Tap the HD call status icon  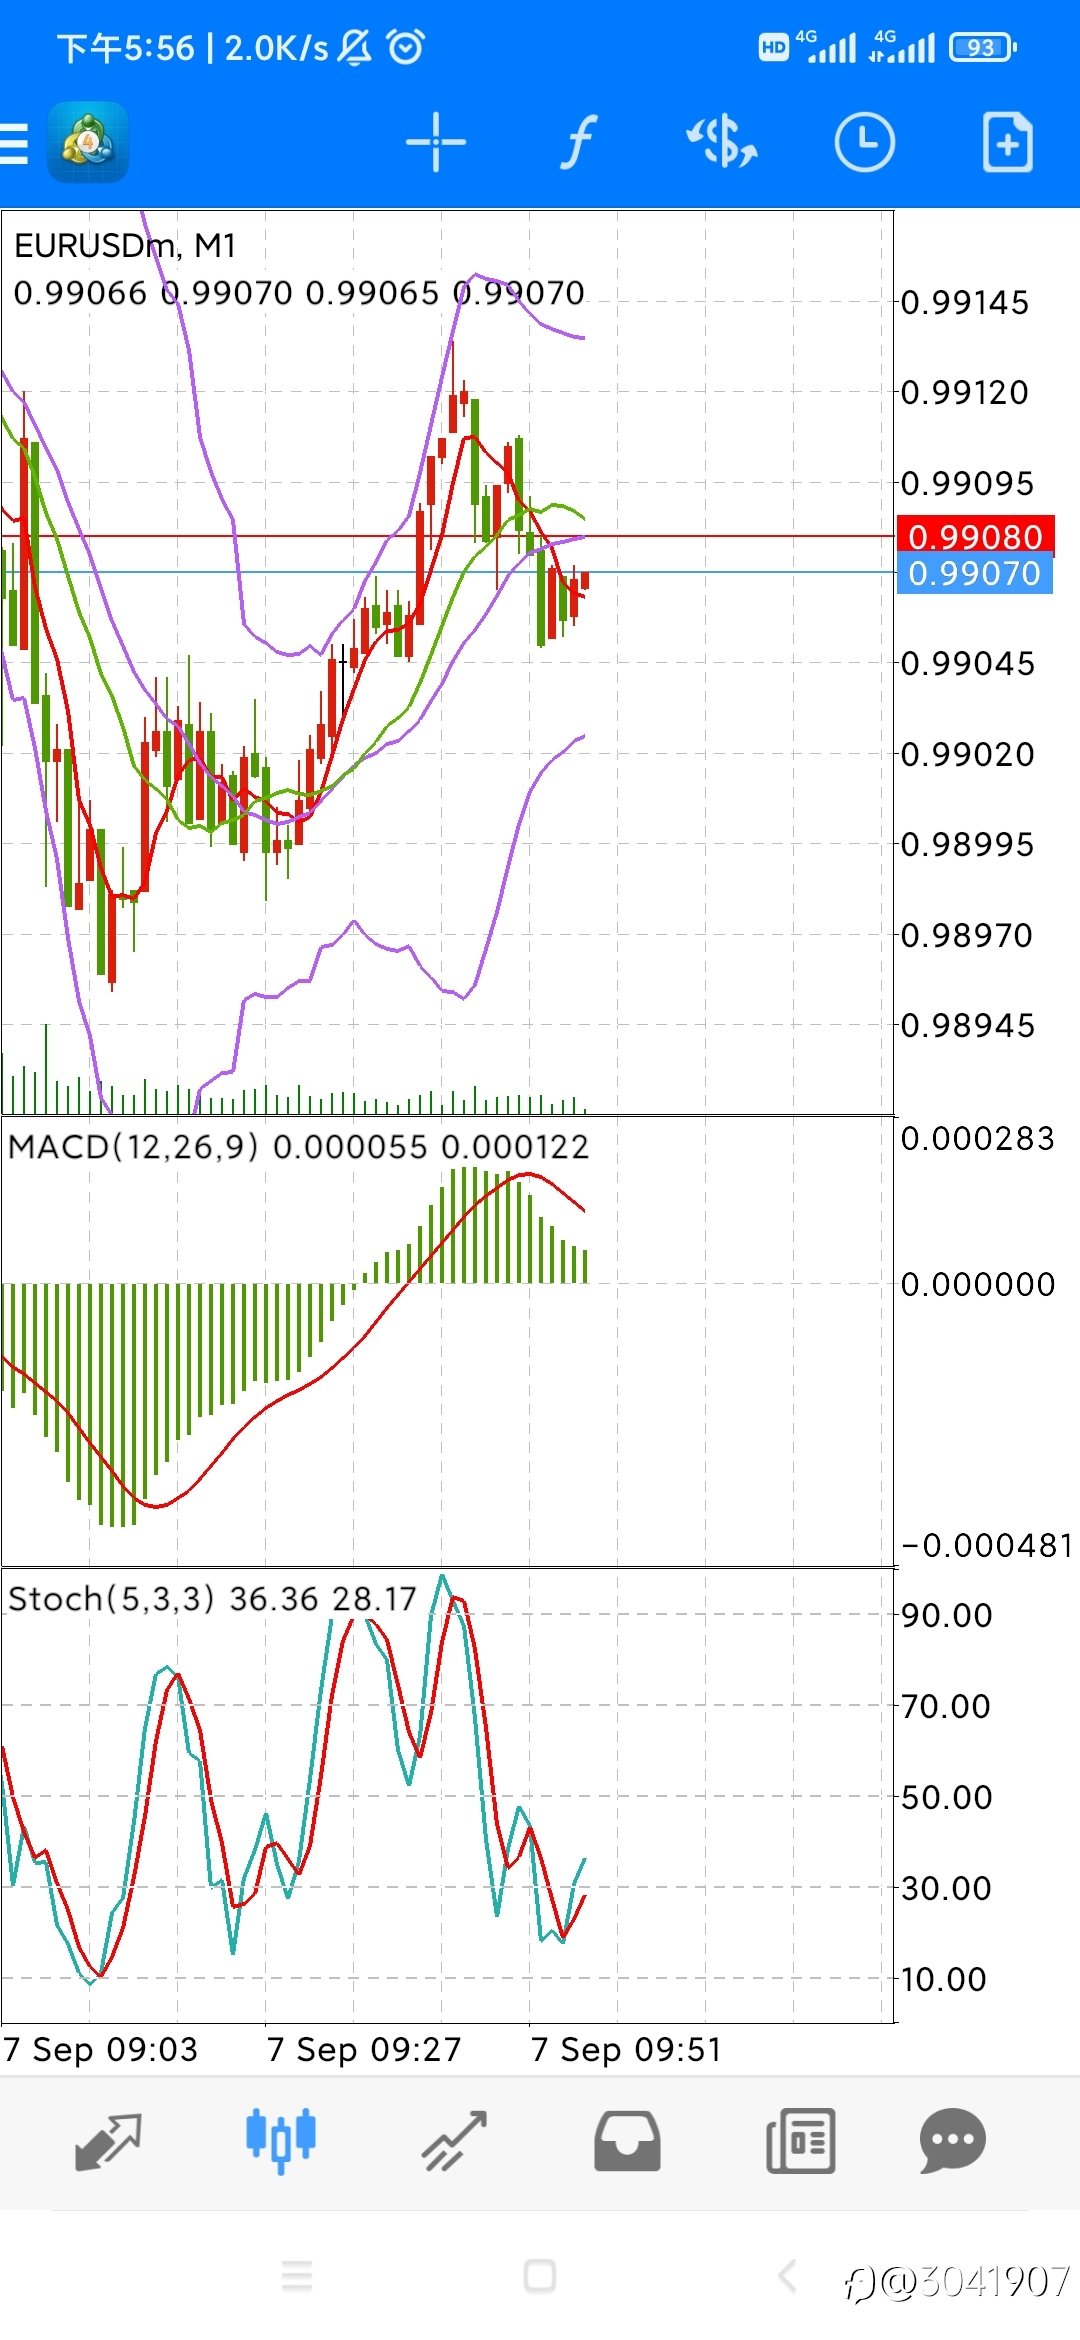[774, 47]
